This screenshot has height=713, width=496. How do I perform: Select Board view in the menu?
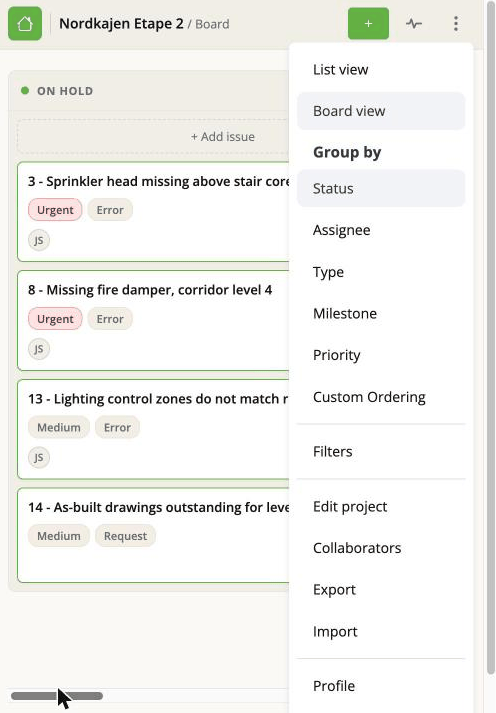pos(381,111)
